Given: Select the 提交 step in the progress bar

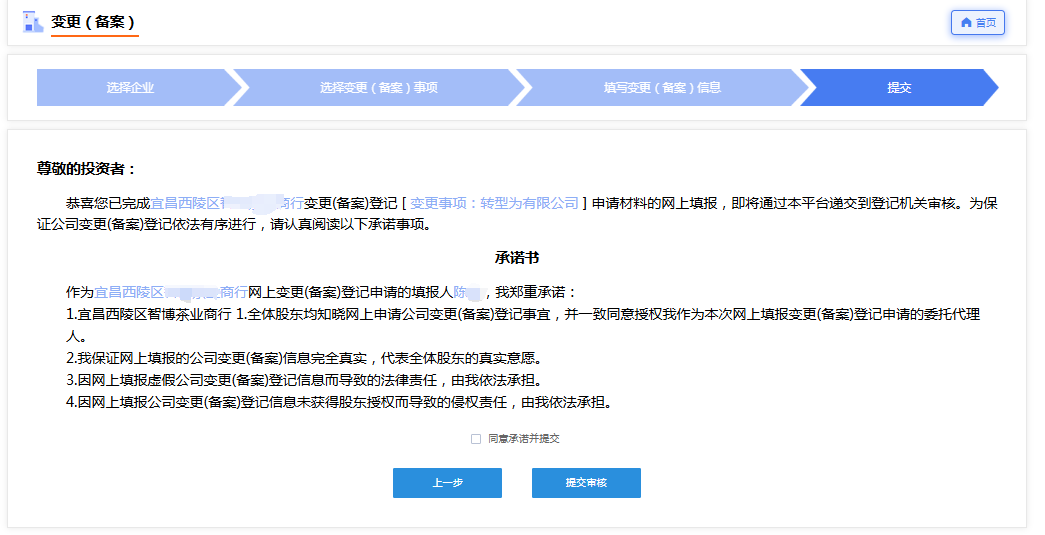Looking at the screenshot, I should coord(899,88).
